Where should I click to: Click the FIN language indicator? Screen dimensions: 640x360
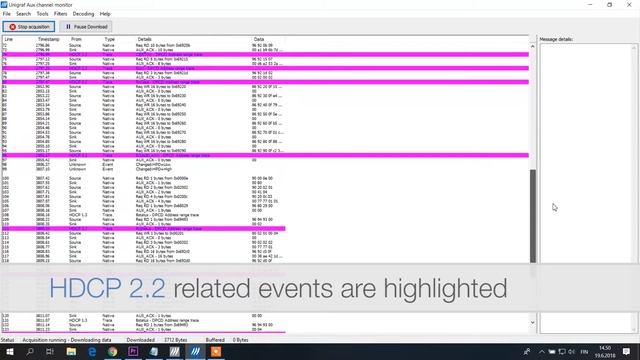(584, 351)
